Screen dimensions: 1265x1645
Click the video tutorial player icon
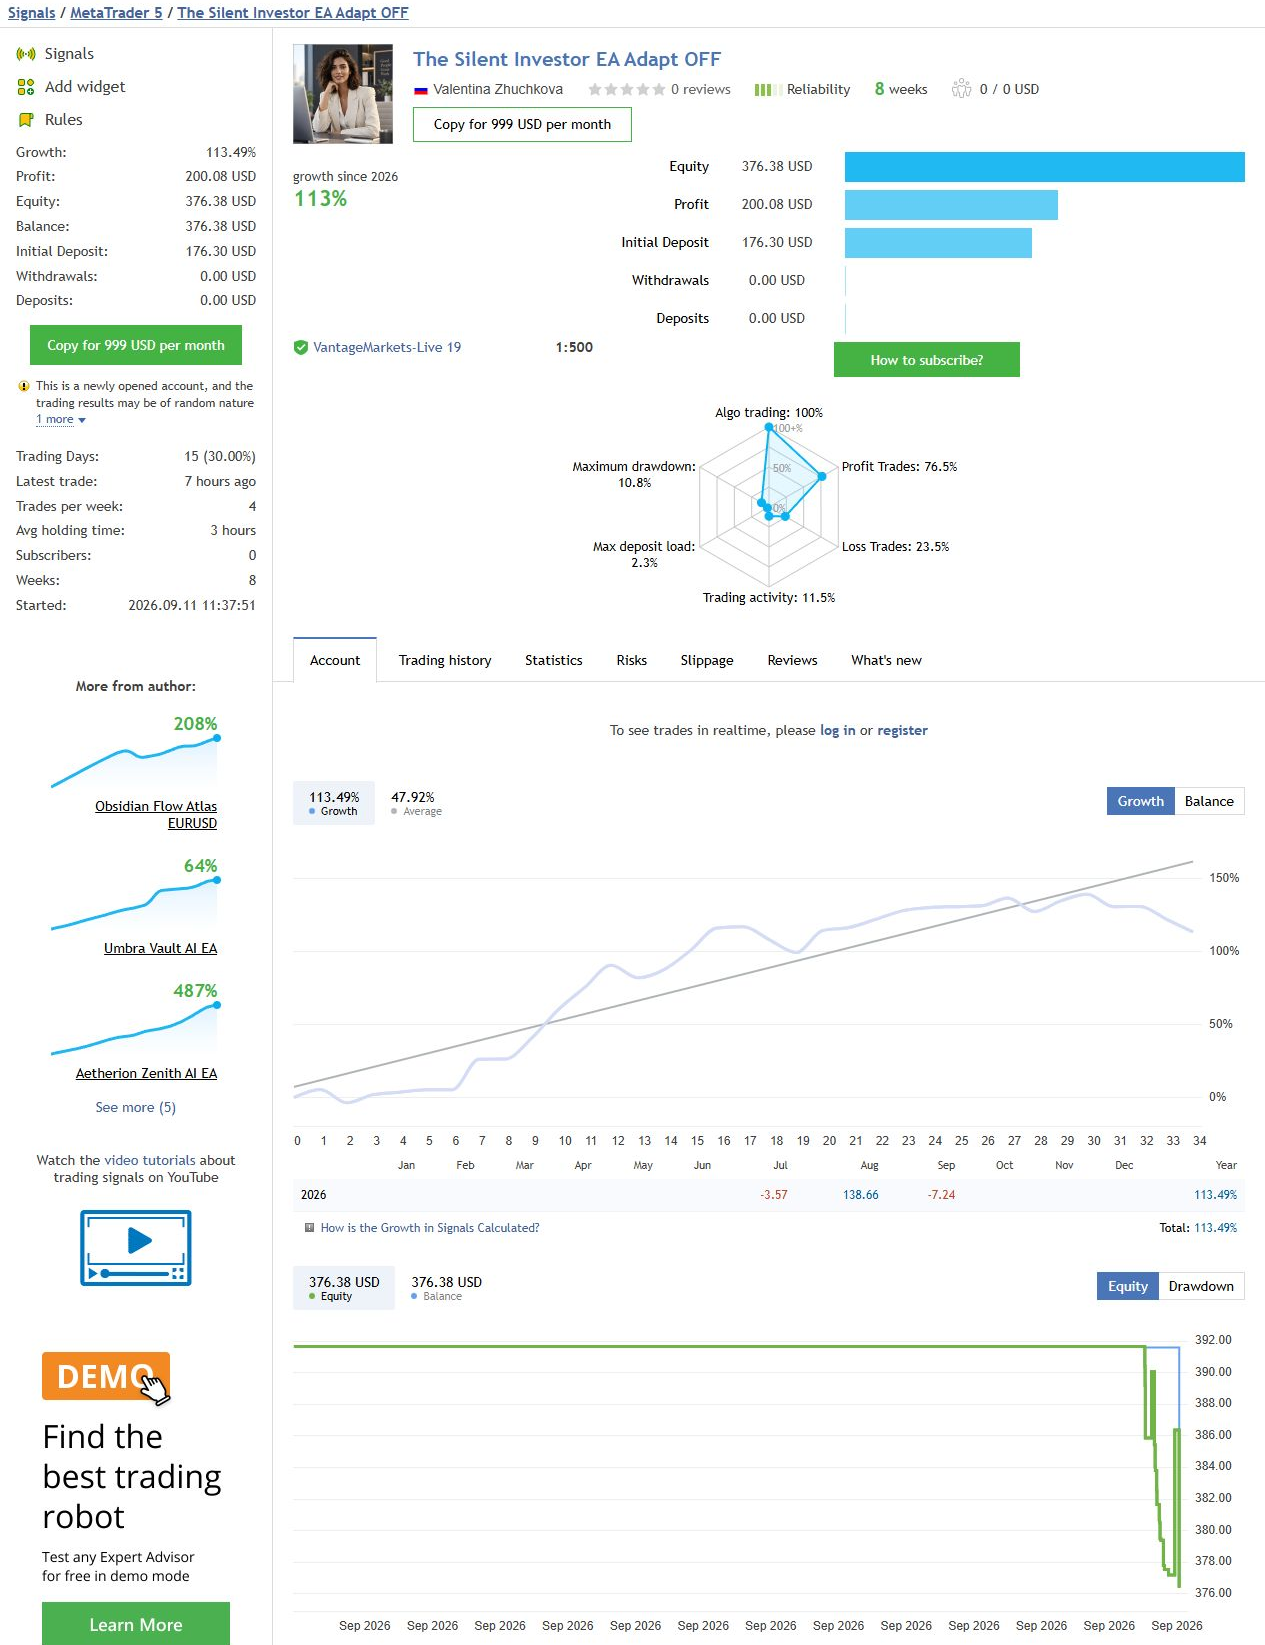(136, 1248)
